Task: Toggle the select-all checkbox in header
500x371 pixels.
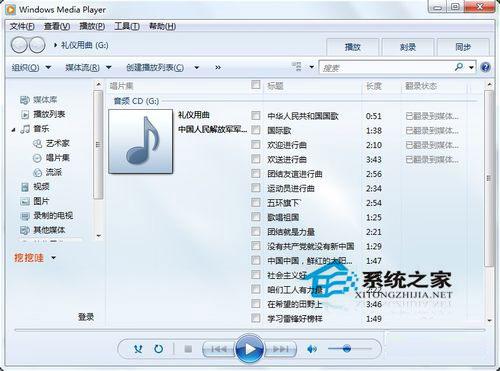Action: [x=256, y=85]
